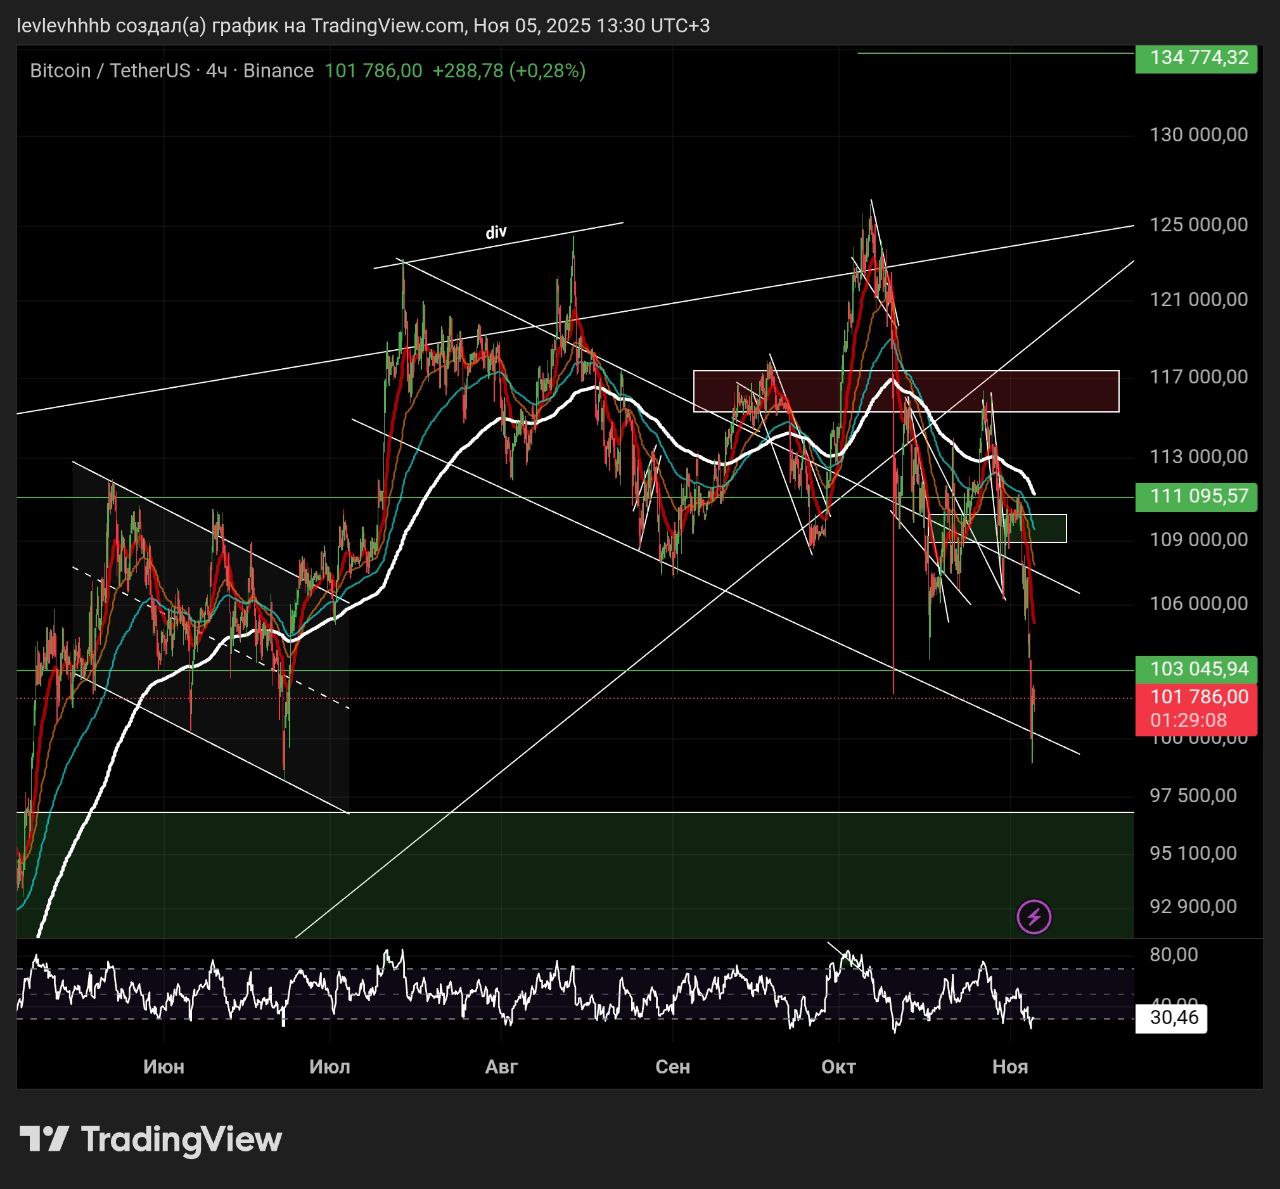Select the red resistance zone rectangle
1280x1189 pixels.
905,391
